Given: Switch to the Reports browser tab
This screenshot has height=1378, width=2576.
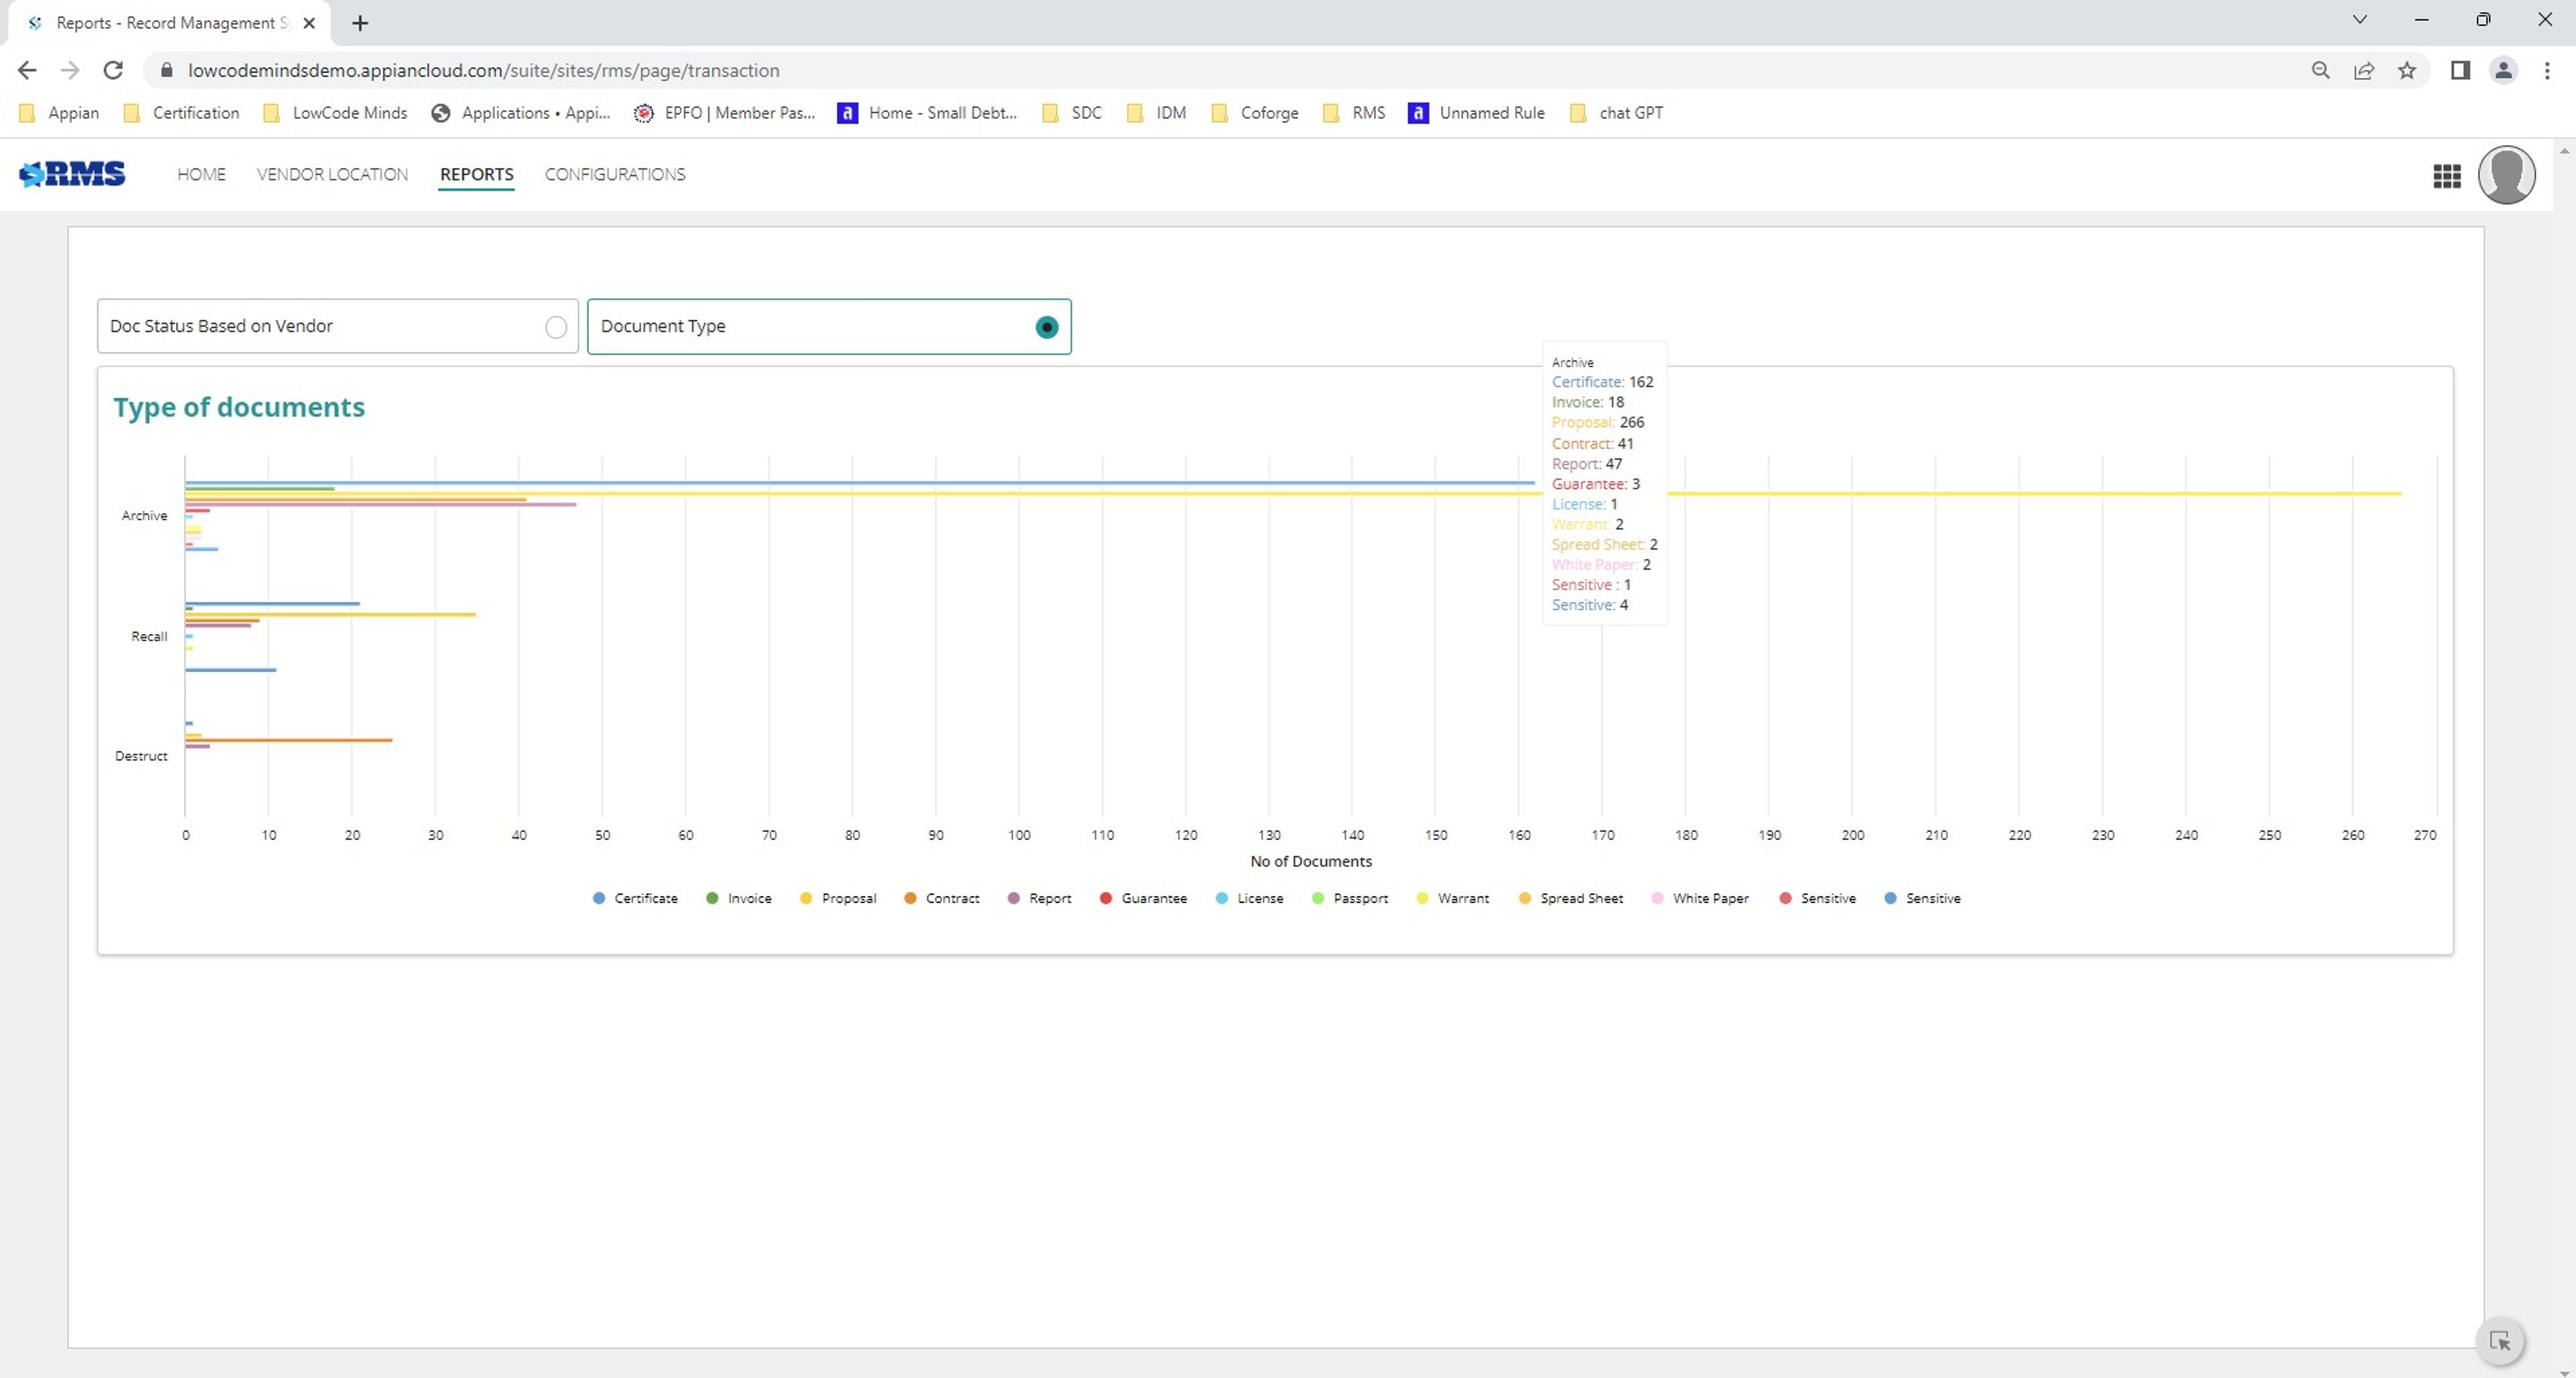Looking at the screenshot, I should [168, 22].
